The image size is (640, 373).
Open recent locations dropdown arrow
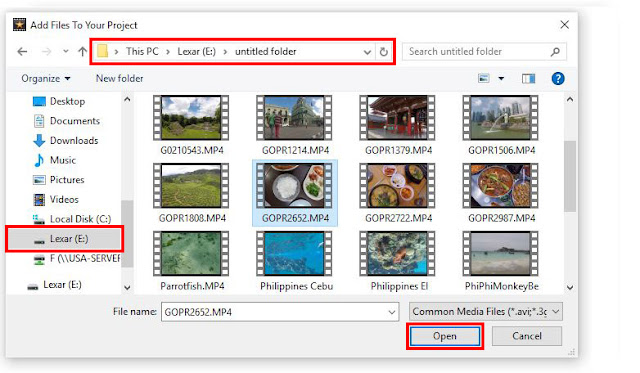click(x=66, y=51)
